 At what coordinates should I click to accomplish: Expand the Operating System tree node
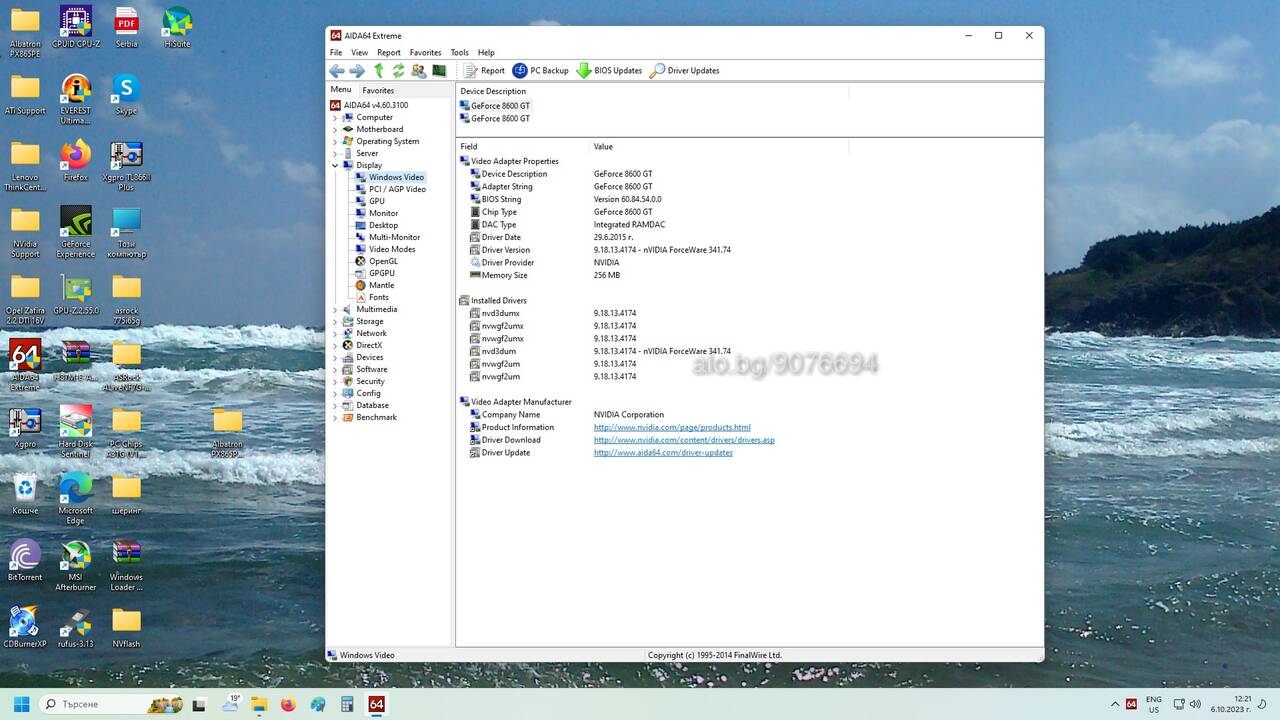[x=335, y=141]
